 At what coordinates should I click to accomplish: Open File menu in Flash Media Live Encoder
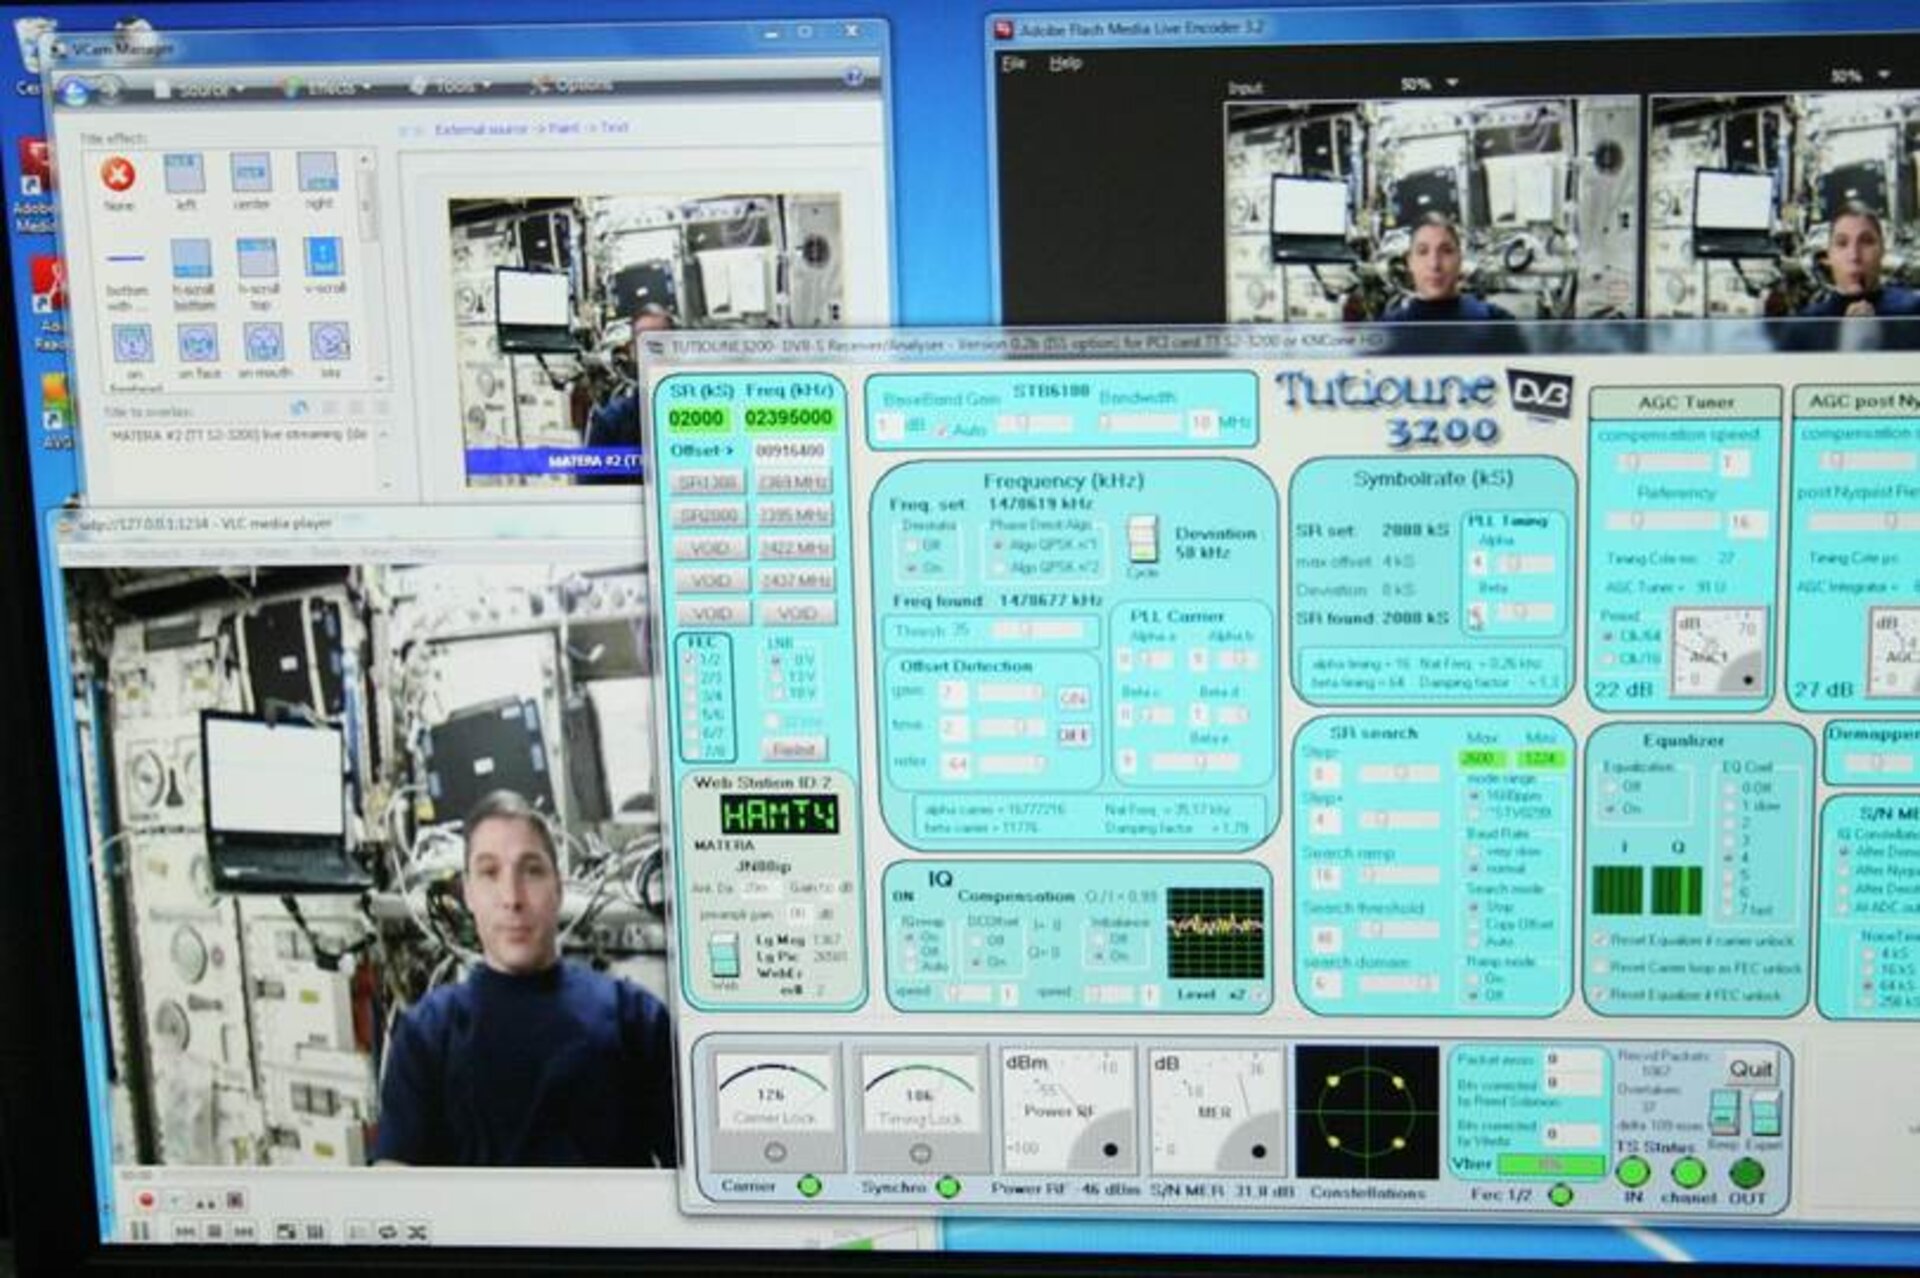1014,63
